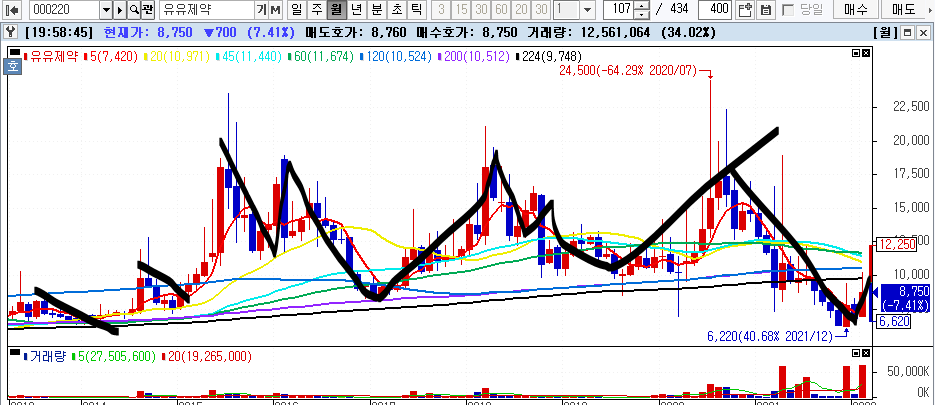Click the 6,620 price axis label
This screenshot has width=935, height=405.
coord(892,322)
